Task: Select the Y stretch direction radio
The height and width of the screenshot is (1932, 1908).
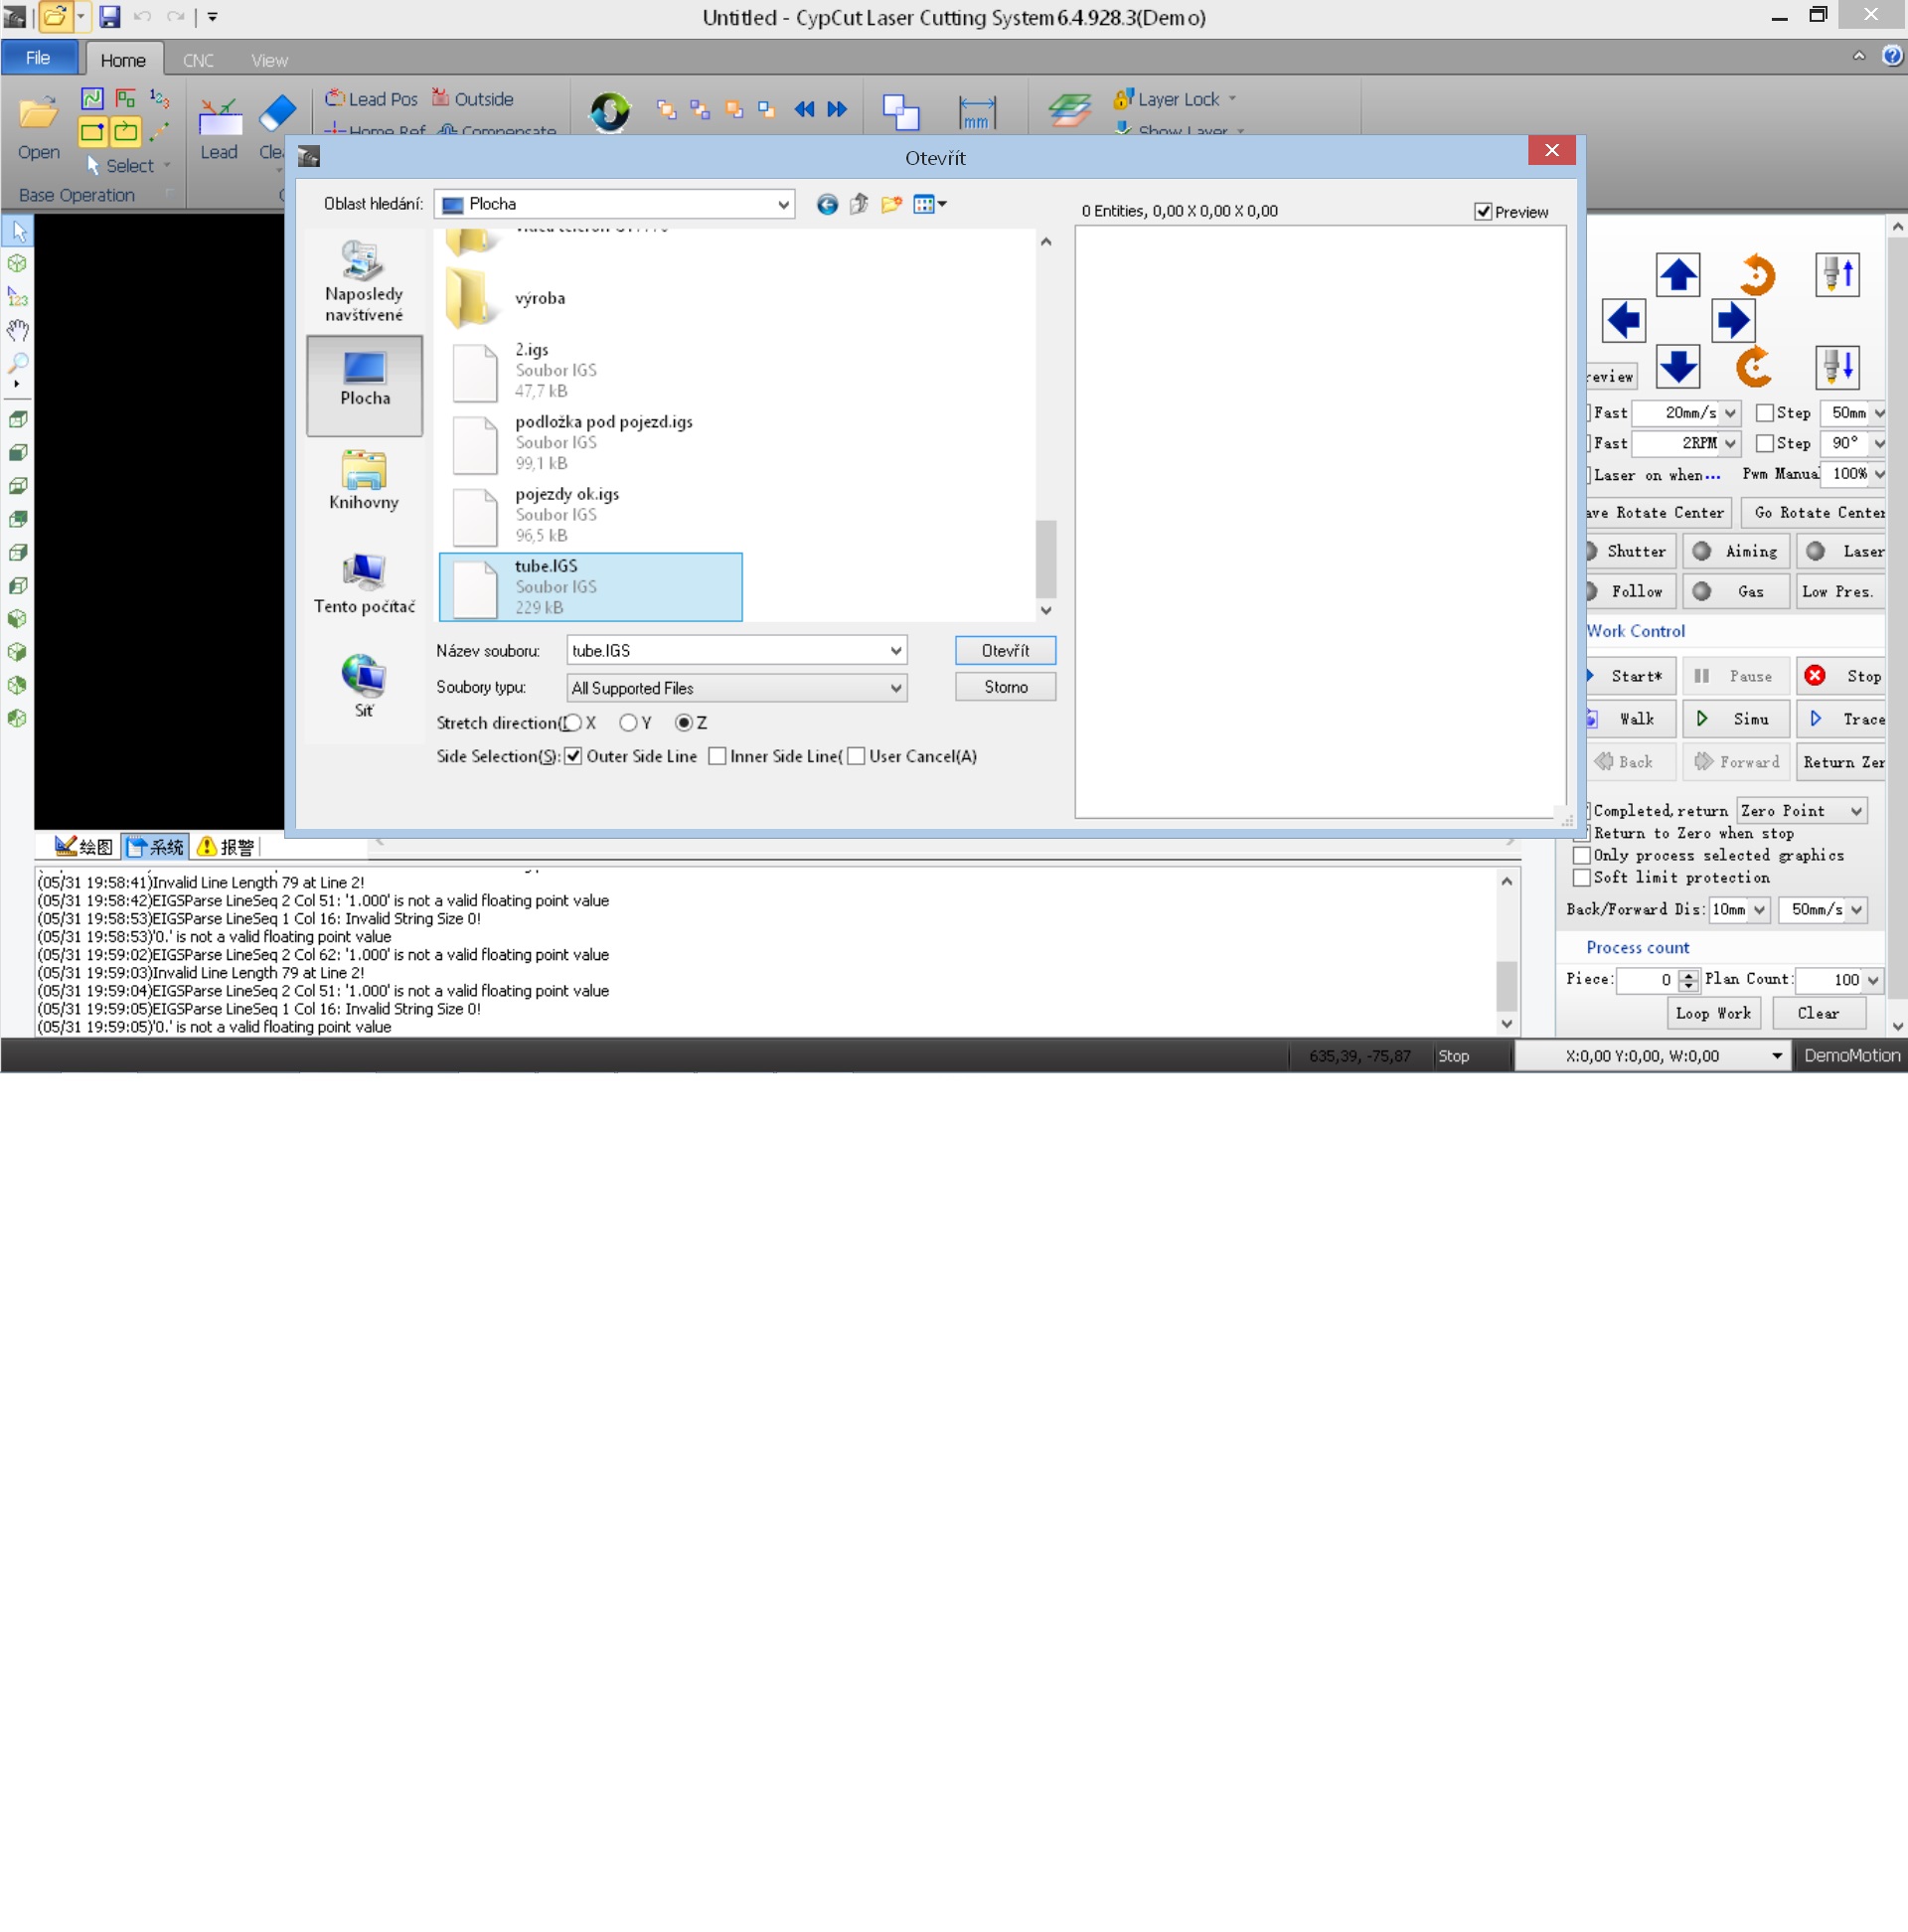Action: (628, 723)
